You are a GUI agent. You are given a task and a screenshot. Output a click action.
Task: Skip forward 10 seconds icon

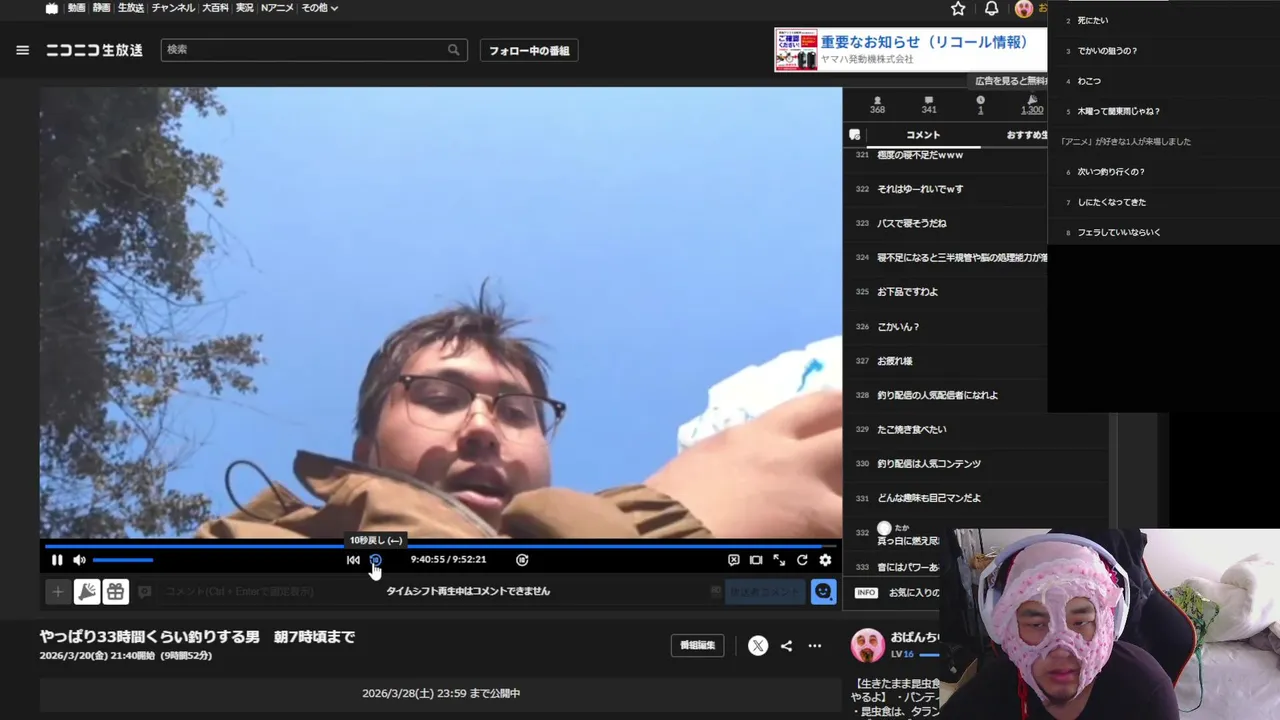[x=522, y=560]
